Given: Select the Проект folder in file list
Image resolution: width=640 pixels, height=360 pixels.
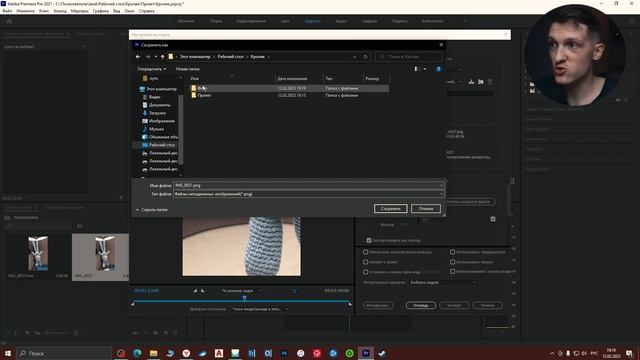Looking at the screenshot, I should (204, 95).
